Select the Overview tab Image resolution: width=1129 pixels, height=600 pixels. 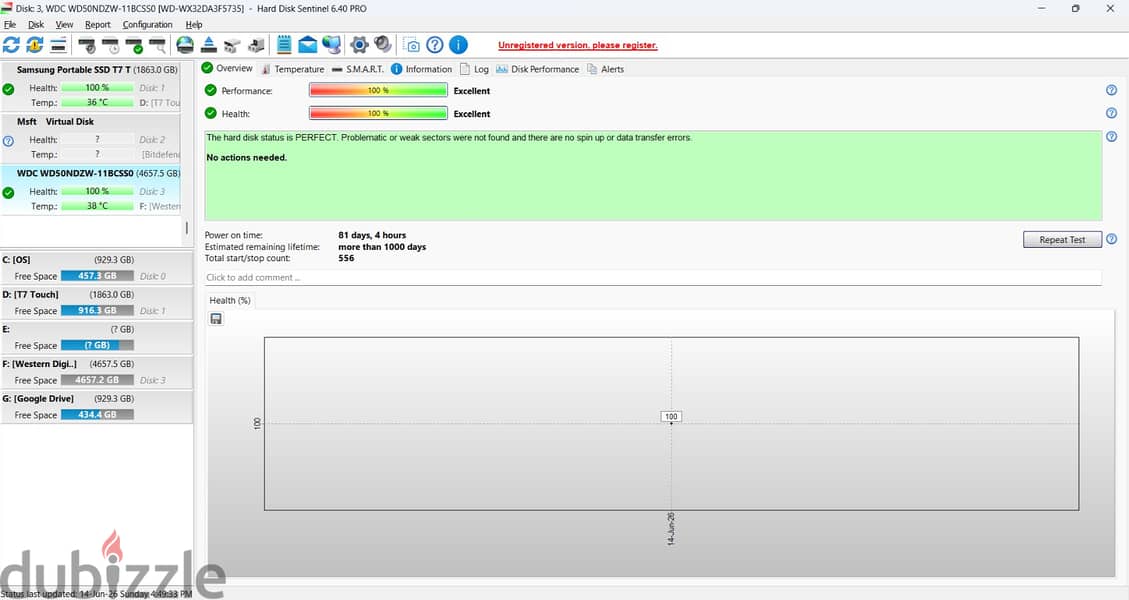click(227, 68)
